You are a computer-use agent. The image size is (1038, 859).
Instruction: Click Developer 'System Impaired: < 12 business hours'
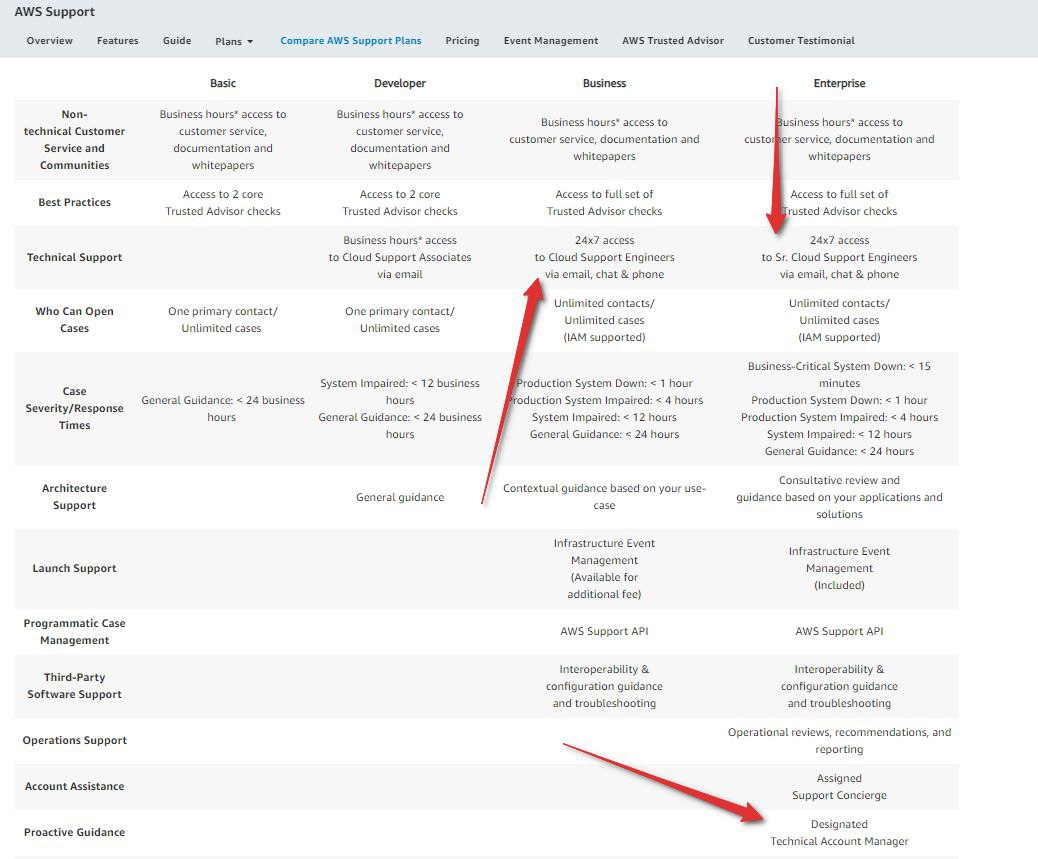click(400, 392)
